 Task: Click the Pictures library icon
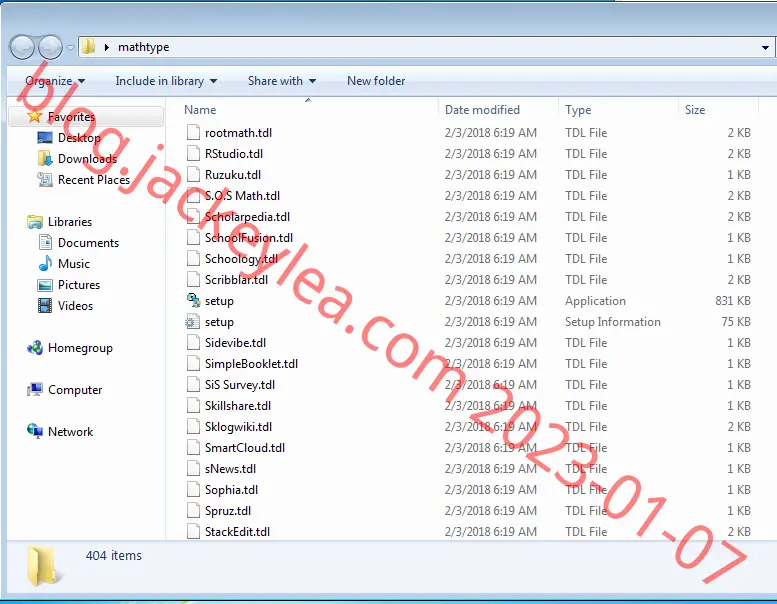point(45,285)
